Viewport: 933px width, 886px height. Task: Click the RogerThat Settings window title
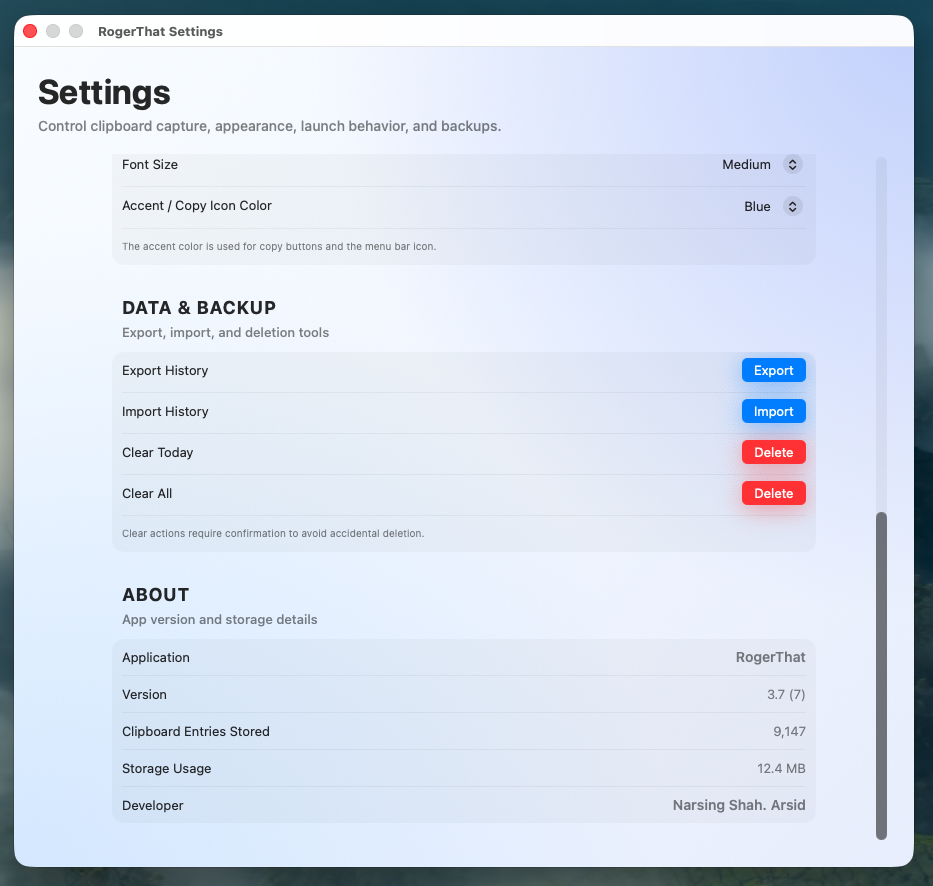click(x=160, y=32)
